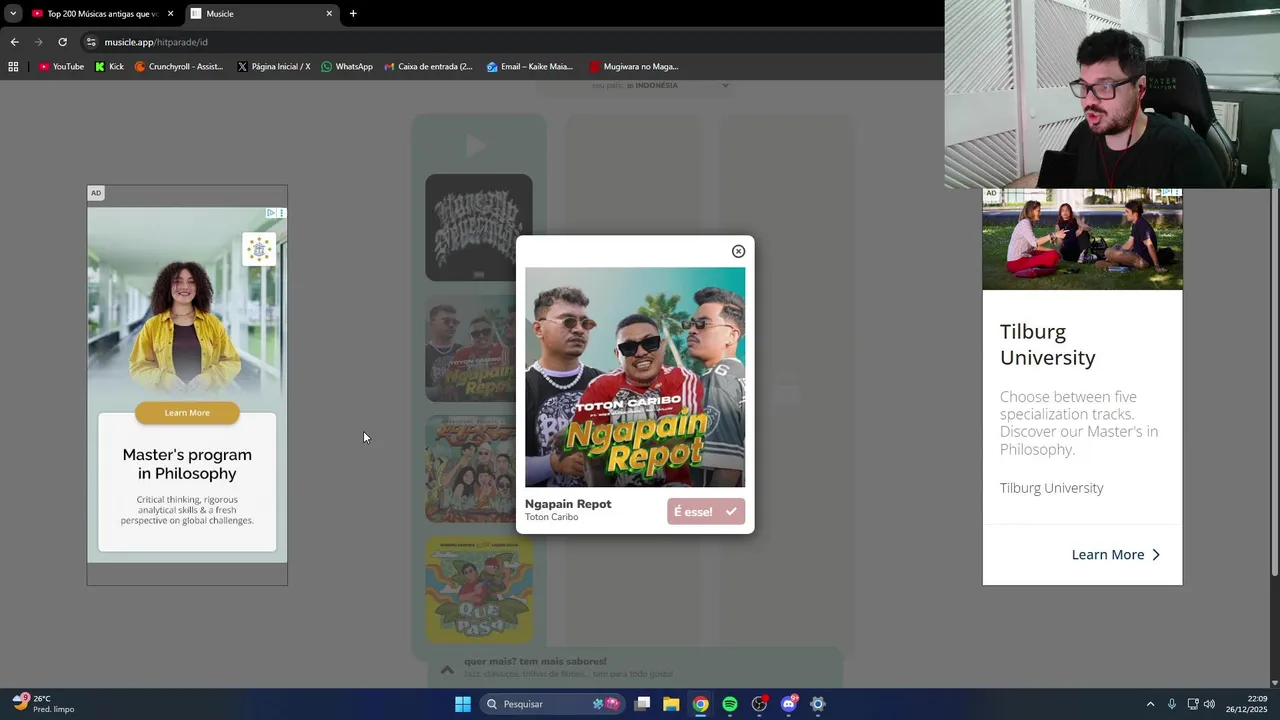1280x720 pixels.
Task: Open a new browser tab
Action: pos(353,14)
